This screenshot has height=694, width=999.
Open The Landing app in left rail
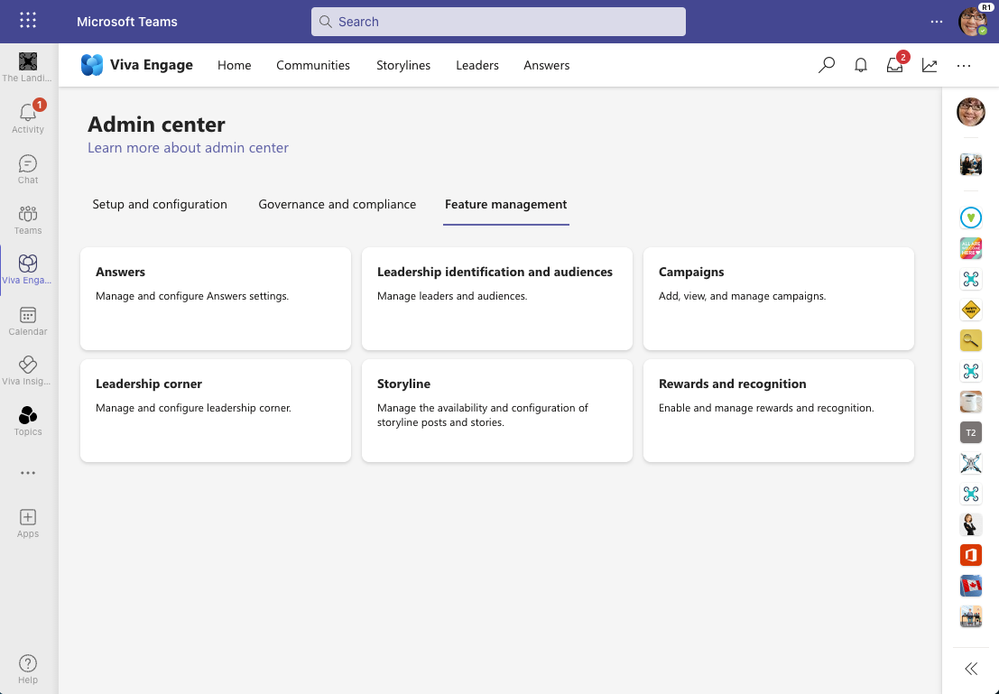(28, 67)
